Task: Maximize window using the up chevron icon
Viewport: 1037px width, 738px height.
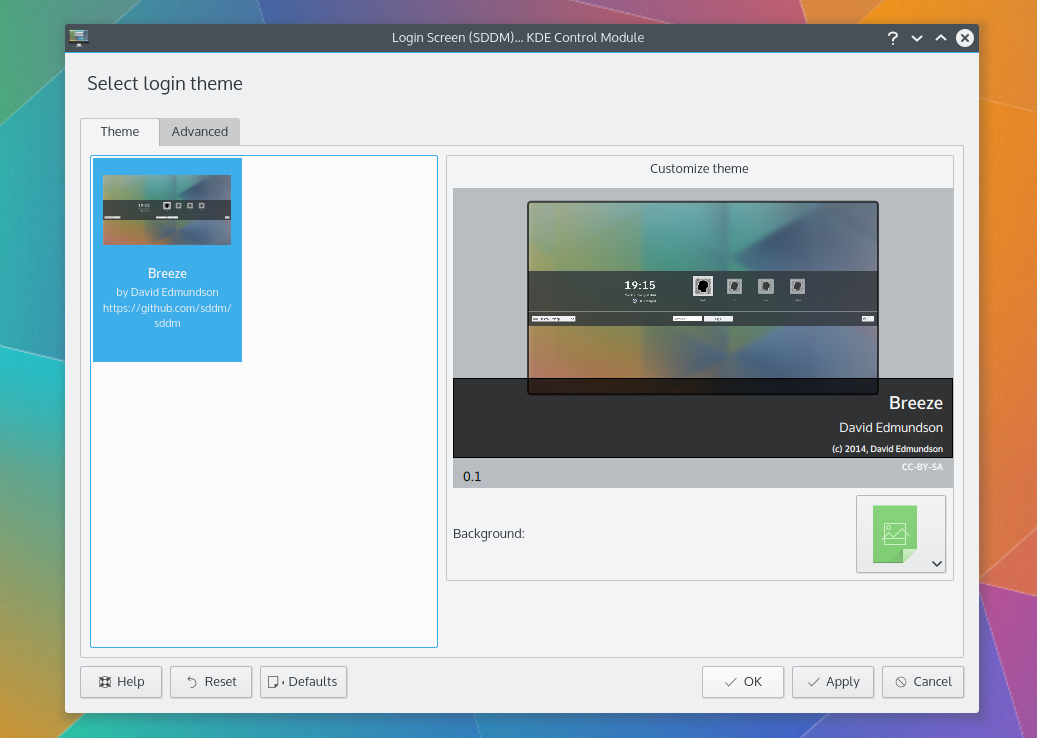Action: tap(940, 38)
